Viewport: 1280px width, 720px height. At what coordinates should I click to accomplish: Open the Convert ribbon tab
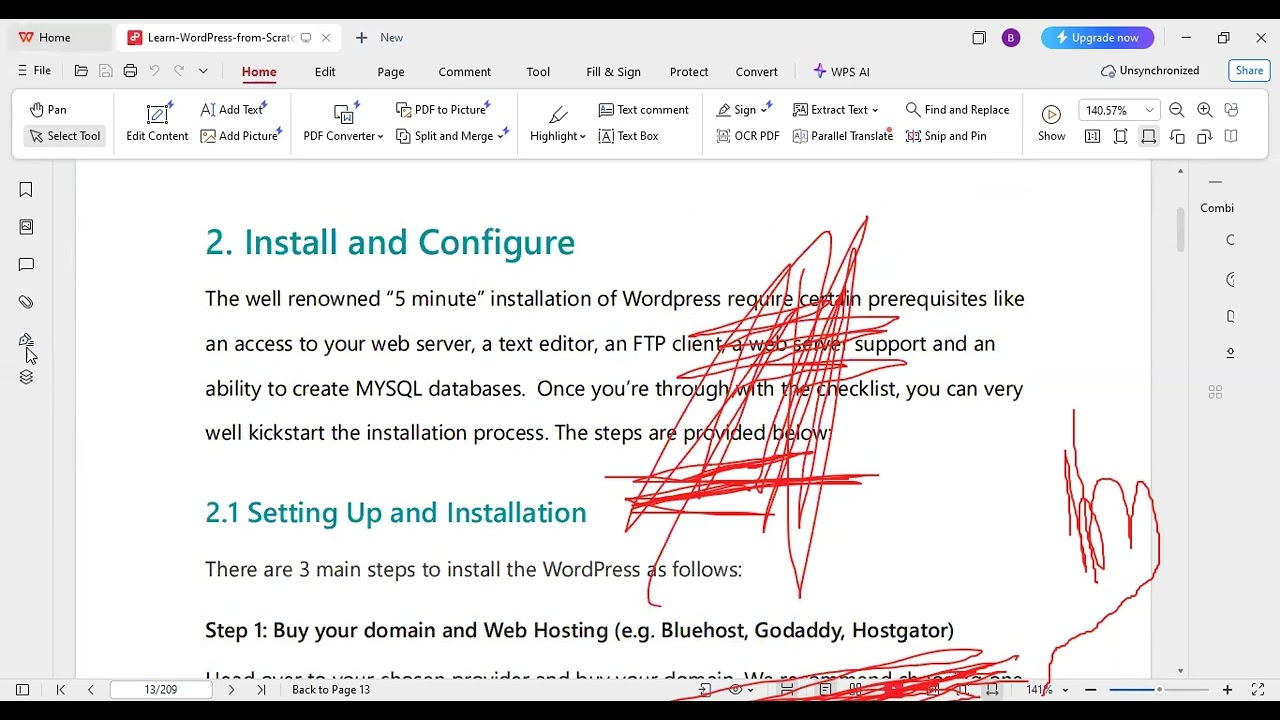(757, 72)
